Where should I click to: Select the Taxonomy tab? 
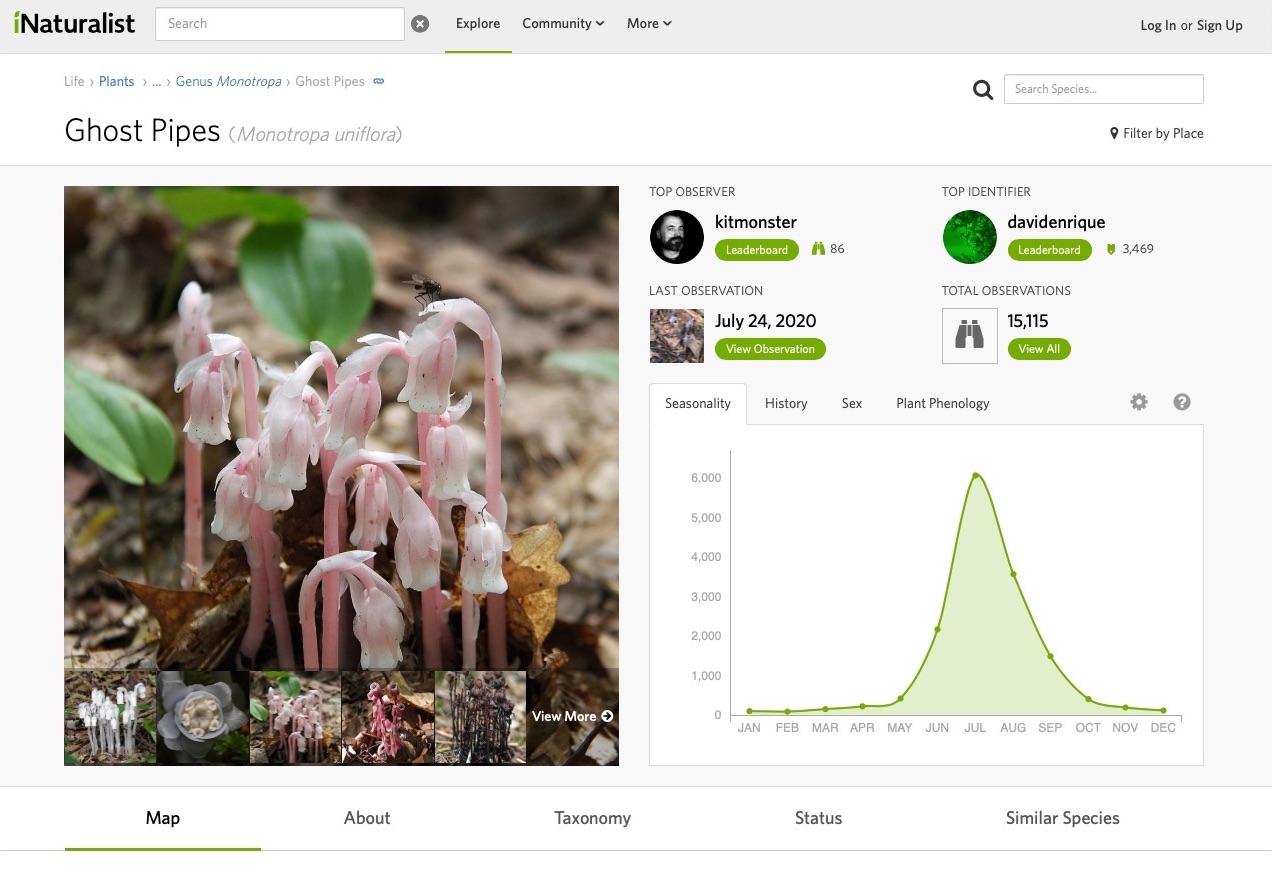click(592, 818)
